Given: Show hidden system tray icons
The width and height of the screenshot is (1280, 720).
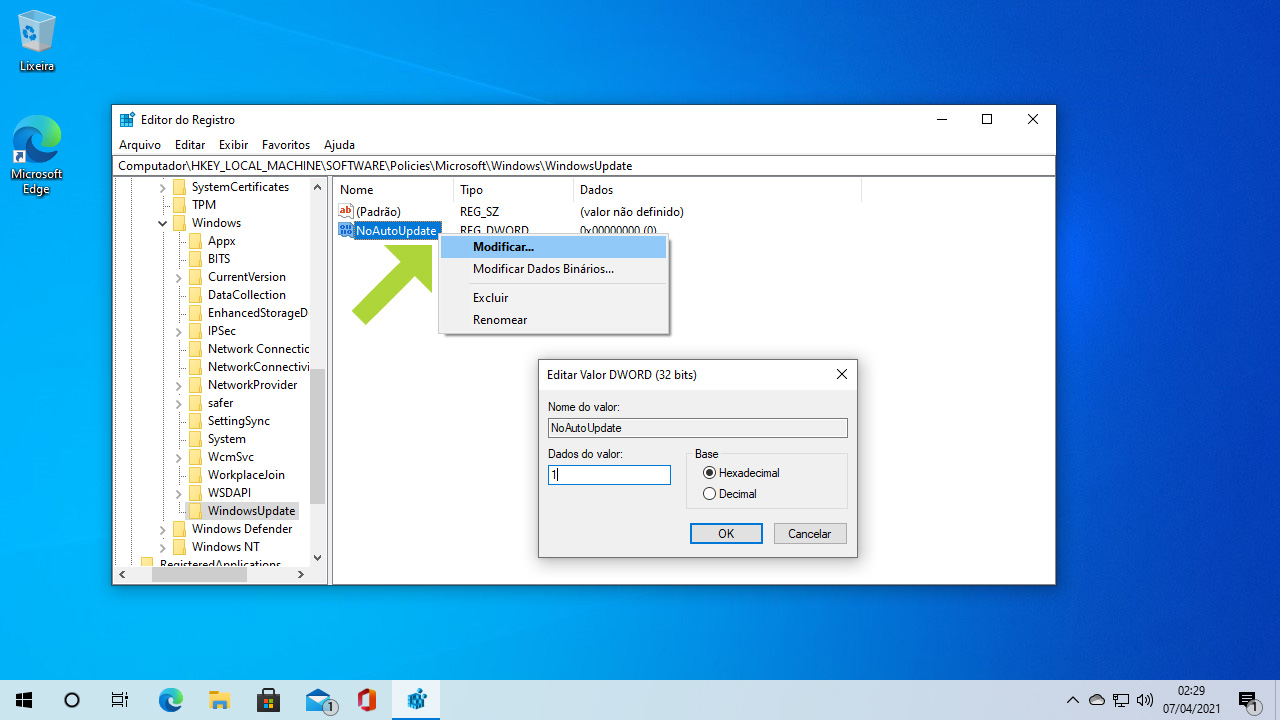Looking at the screenshot, I should pyautogui.click(x=1073, y=700).
